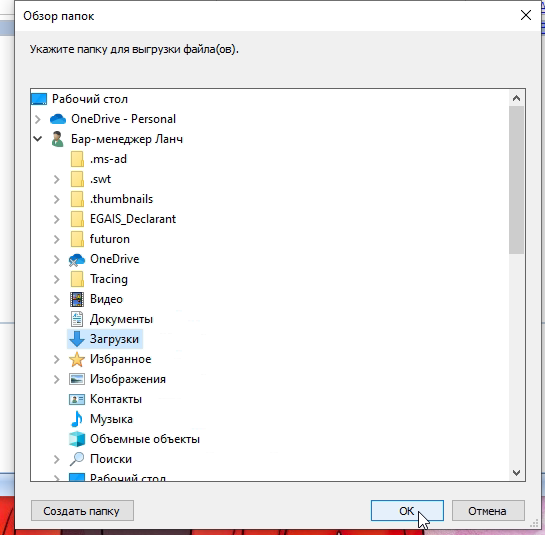Cancel the dialog with Отмена
This screenshot has width=545, height=535.
coord(488,511)
